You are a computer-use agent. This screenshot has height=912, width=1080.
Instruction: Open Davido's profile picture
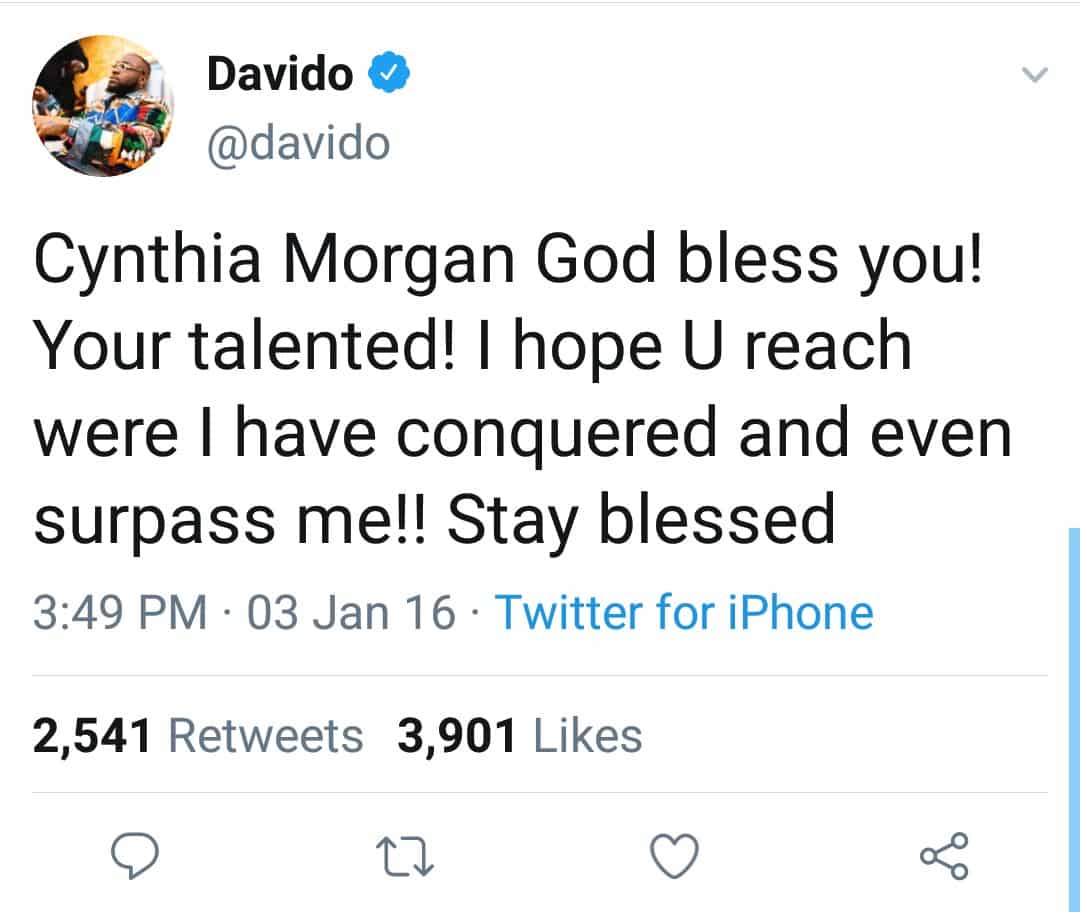[103, 105]
